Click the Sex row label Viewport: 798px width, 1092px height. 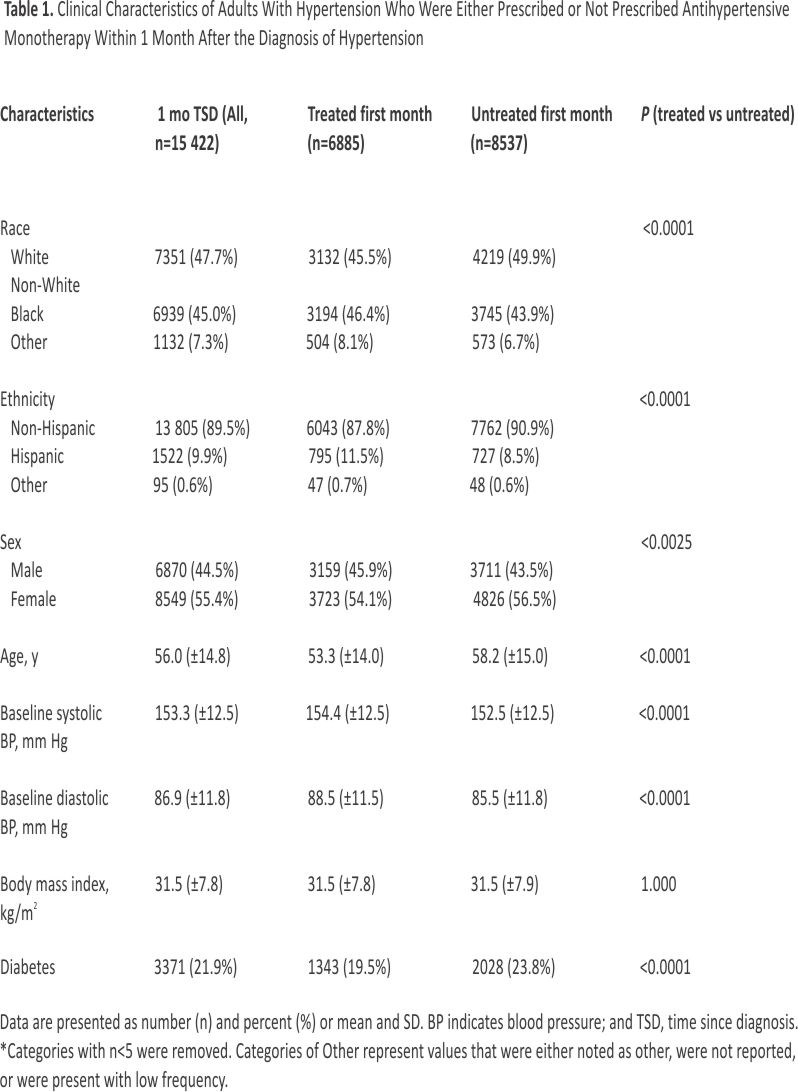12,543
